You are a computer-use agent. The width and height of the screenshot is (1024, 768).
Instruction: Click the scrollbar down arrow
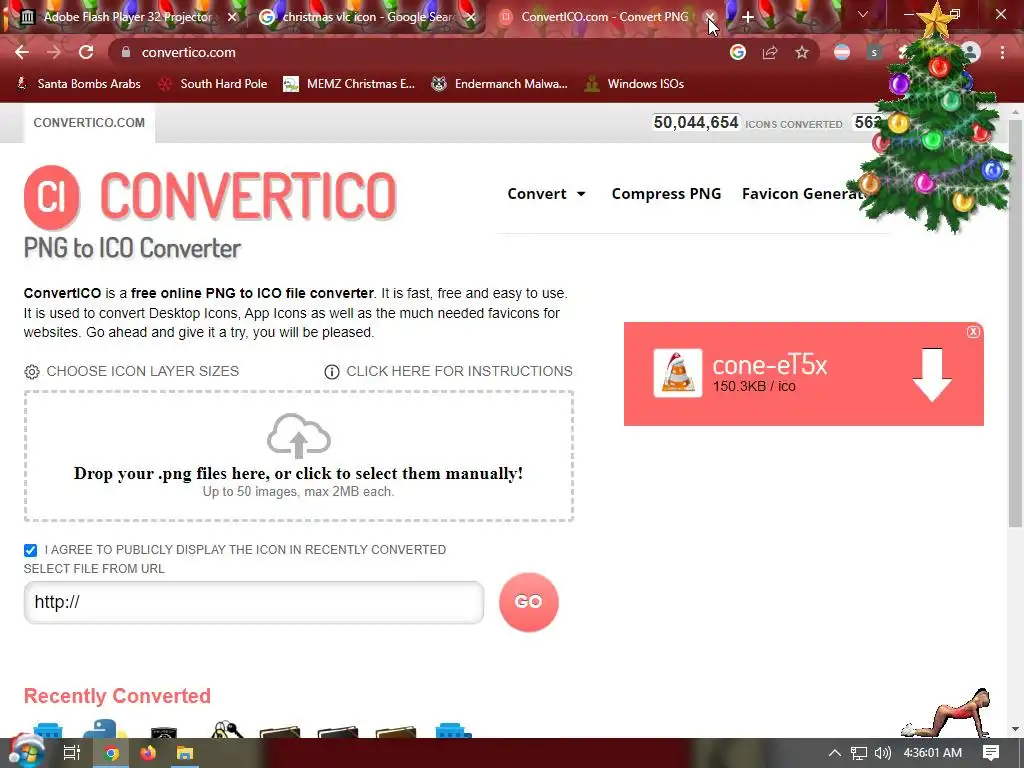pyautogui.click(x=1015, y=729)
